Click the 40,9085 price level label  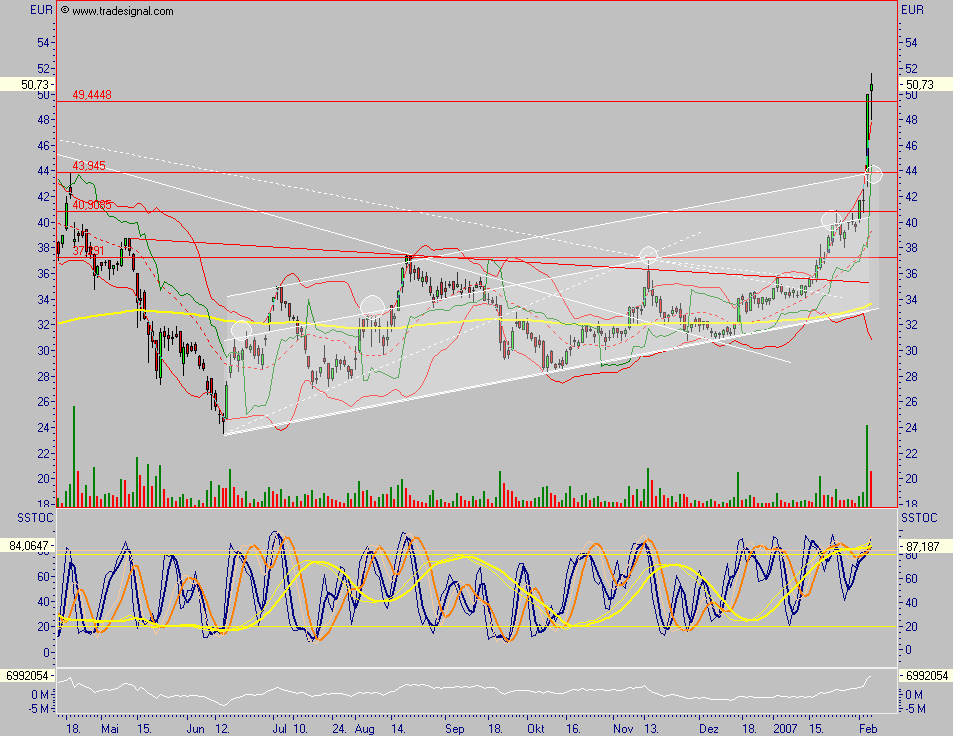point(92,205)
